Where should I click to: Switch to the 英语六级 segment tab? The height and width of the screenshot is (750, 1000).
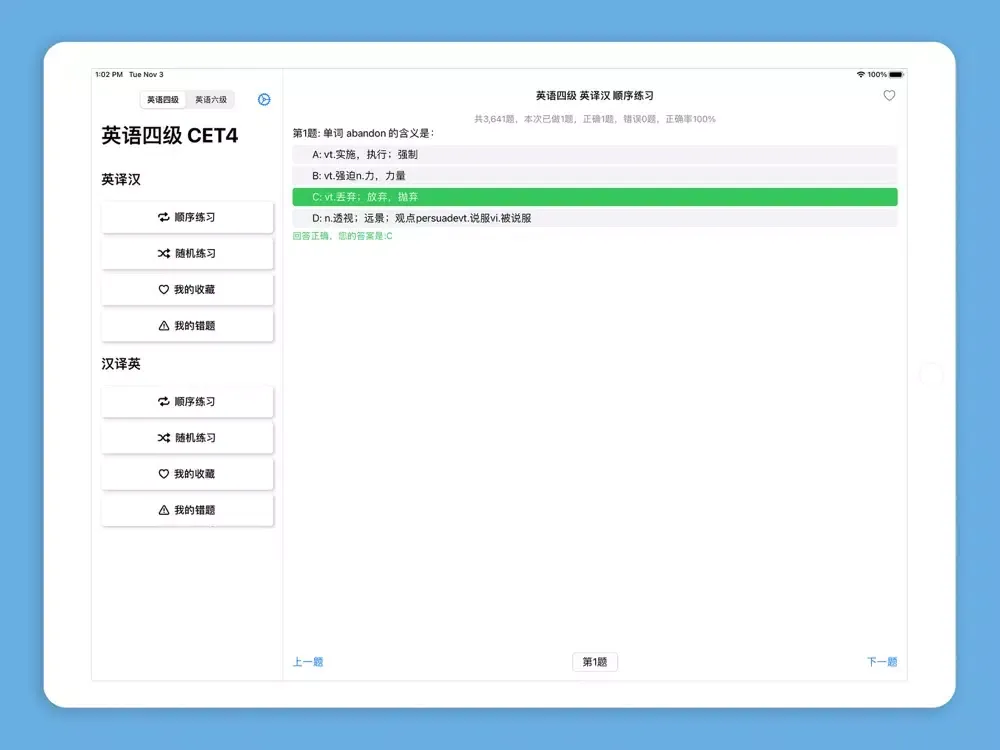point(210,99)
